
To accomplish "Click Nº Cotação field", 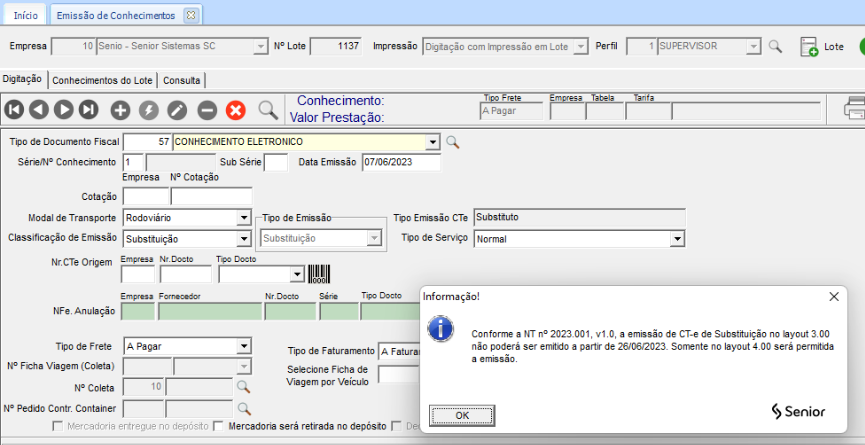I will (212, 196).
